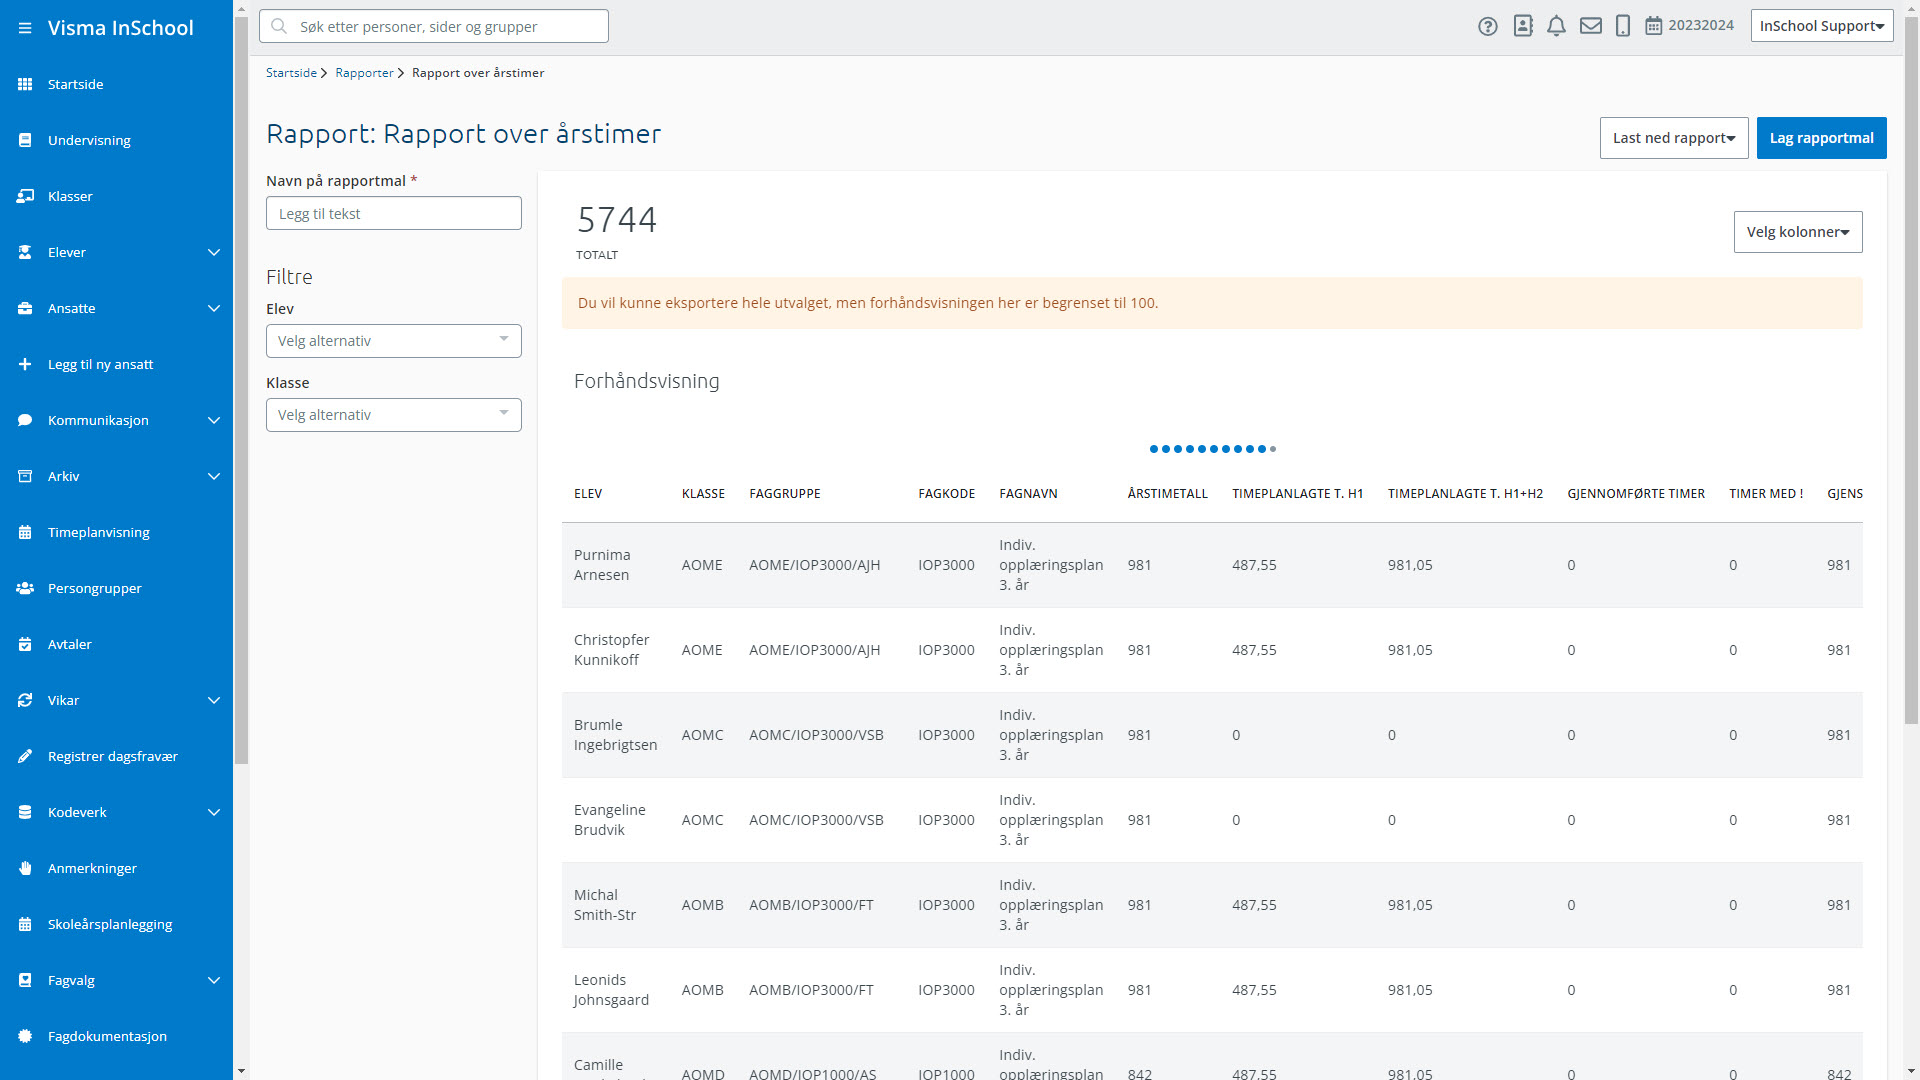Expand the Fagvalg sidebar chevron

click(213, 980)
